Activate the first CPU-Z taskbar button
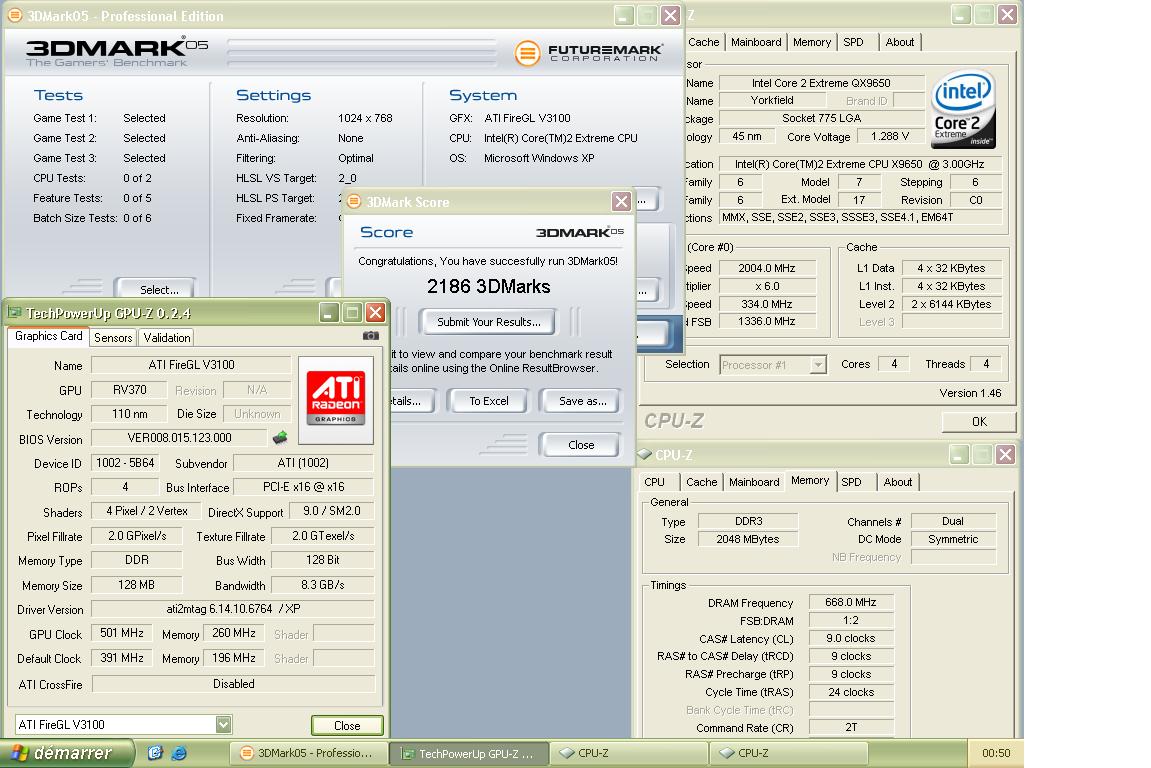Image resolution: width=1151 pixels, height=768 pixels. [x=629, y=753]
